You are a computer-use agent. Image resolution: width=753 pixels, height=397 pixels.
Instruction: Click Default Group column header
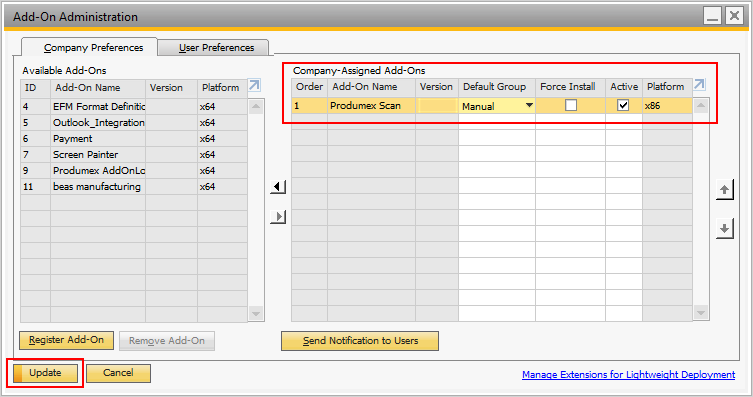coord(497,87)
